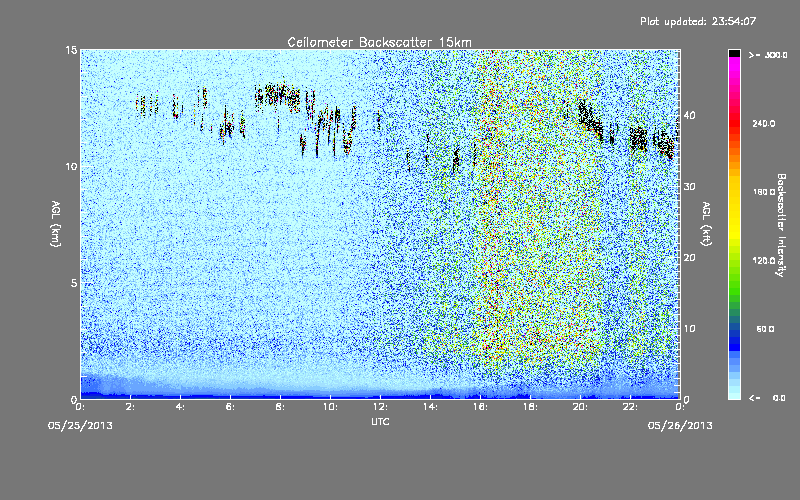Image resolution: width=800 pixels, height=500 pixels.
Task: Click the 'AGL (km)' left axis label
Action: pyautogui.click(x=56, y=223)
